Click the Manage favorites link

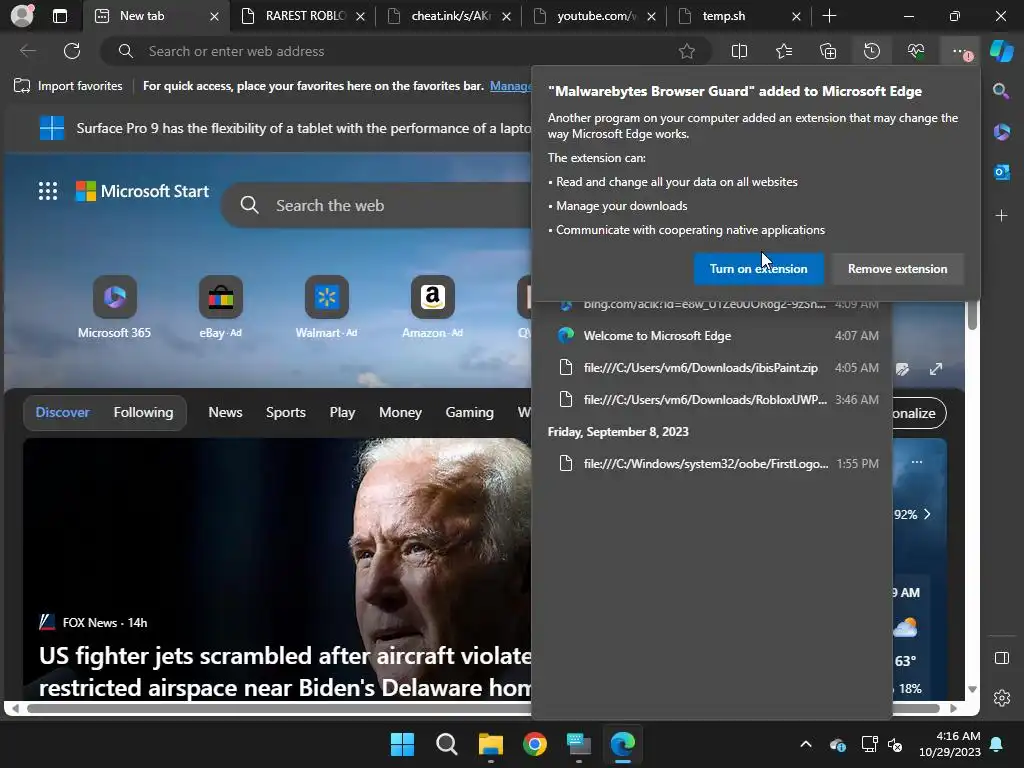click(x=511, y=86)
